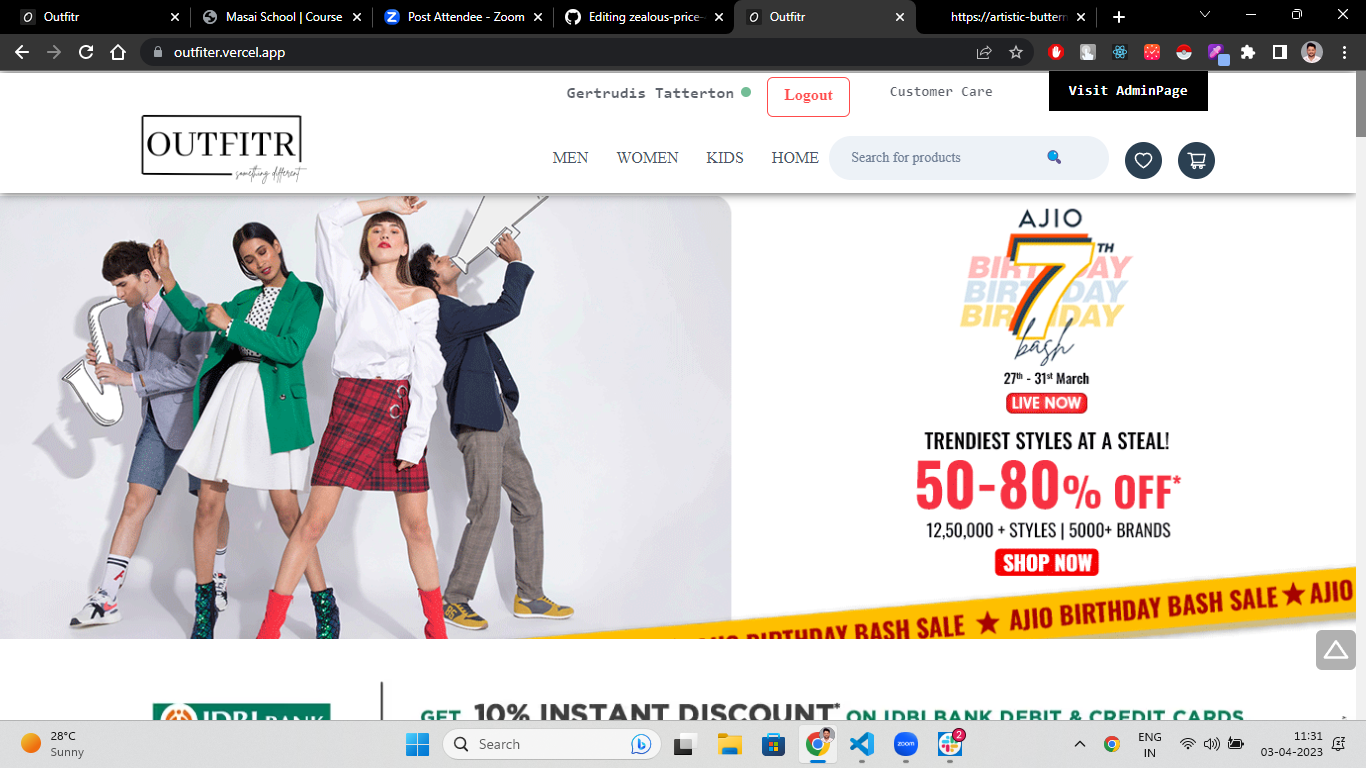Close the active Outfitr tab
The height and width of the screenshot is (768, 1366).
tap(899, 17)
